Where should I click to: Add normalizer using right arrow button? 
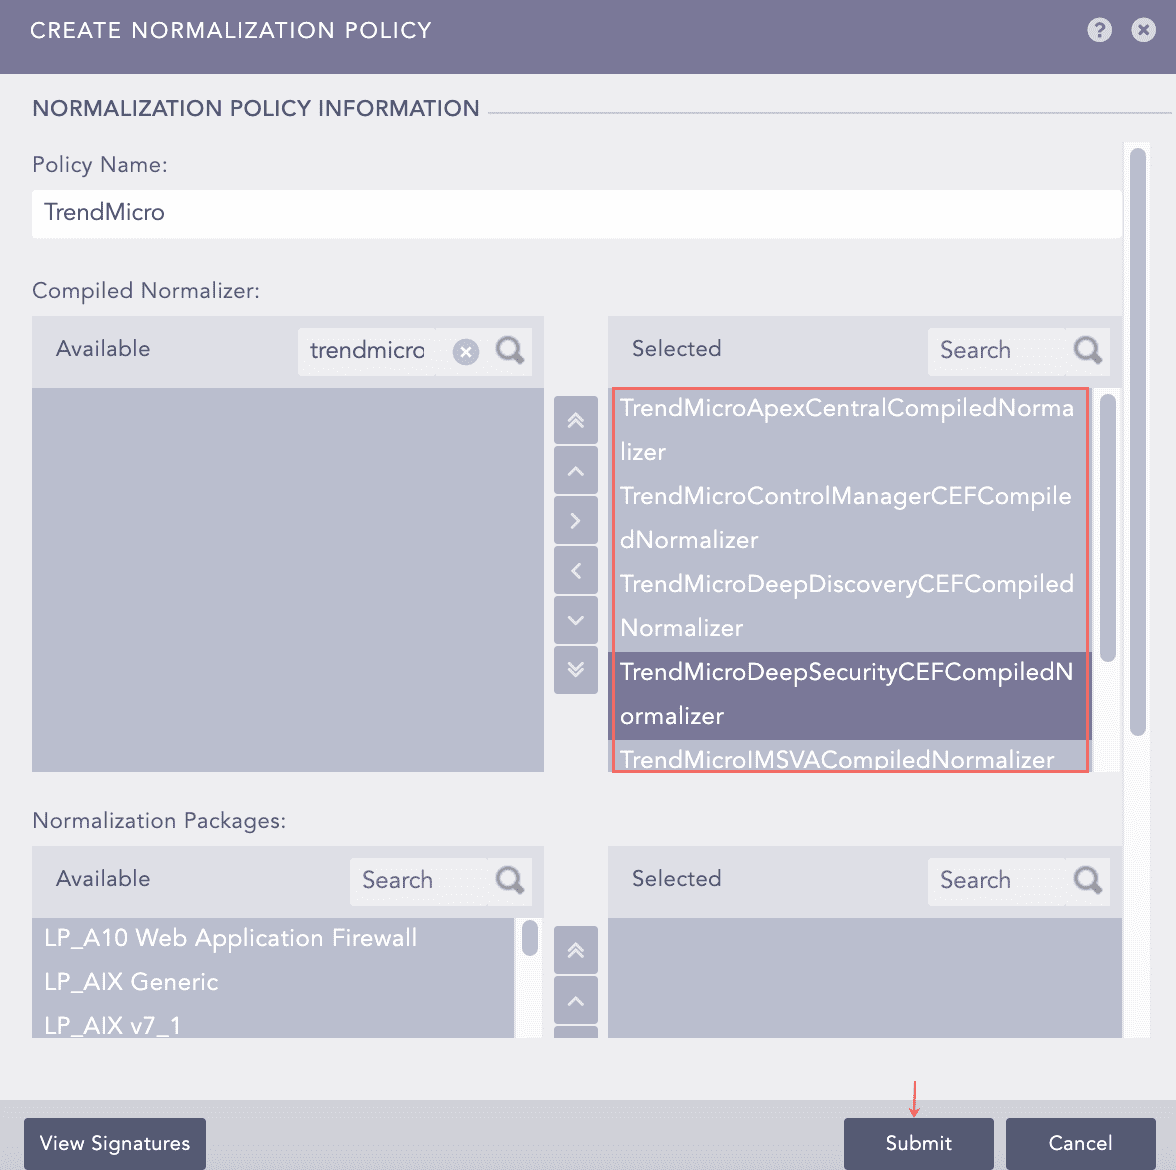[576, 521]
